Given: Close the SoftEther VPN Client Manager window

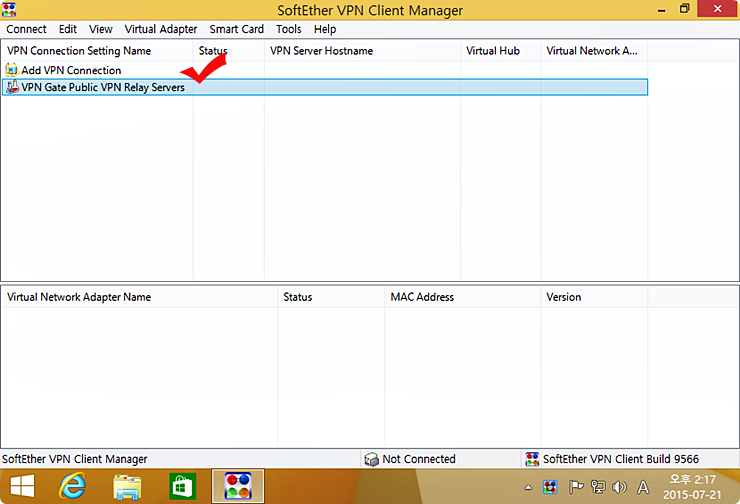Looking at the screenshot, I should (x=717, y=9).
